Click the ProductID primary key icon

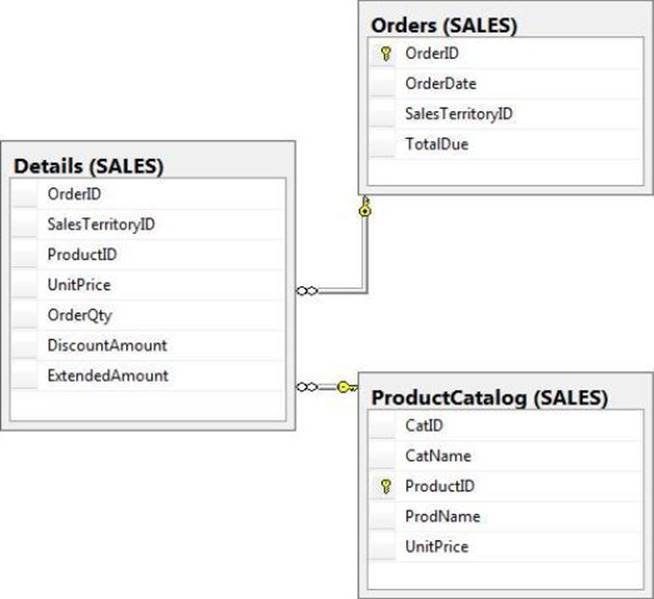click(x=386, y=487)
